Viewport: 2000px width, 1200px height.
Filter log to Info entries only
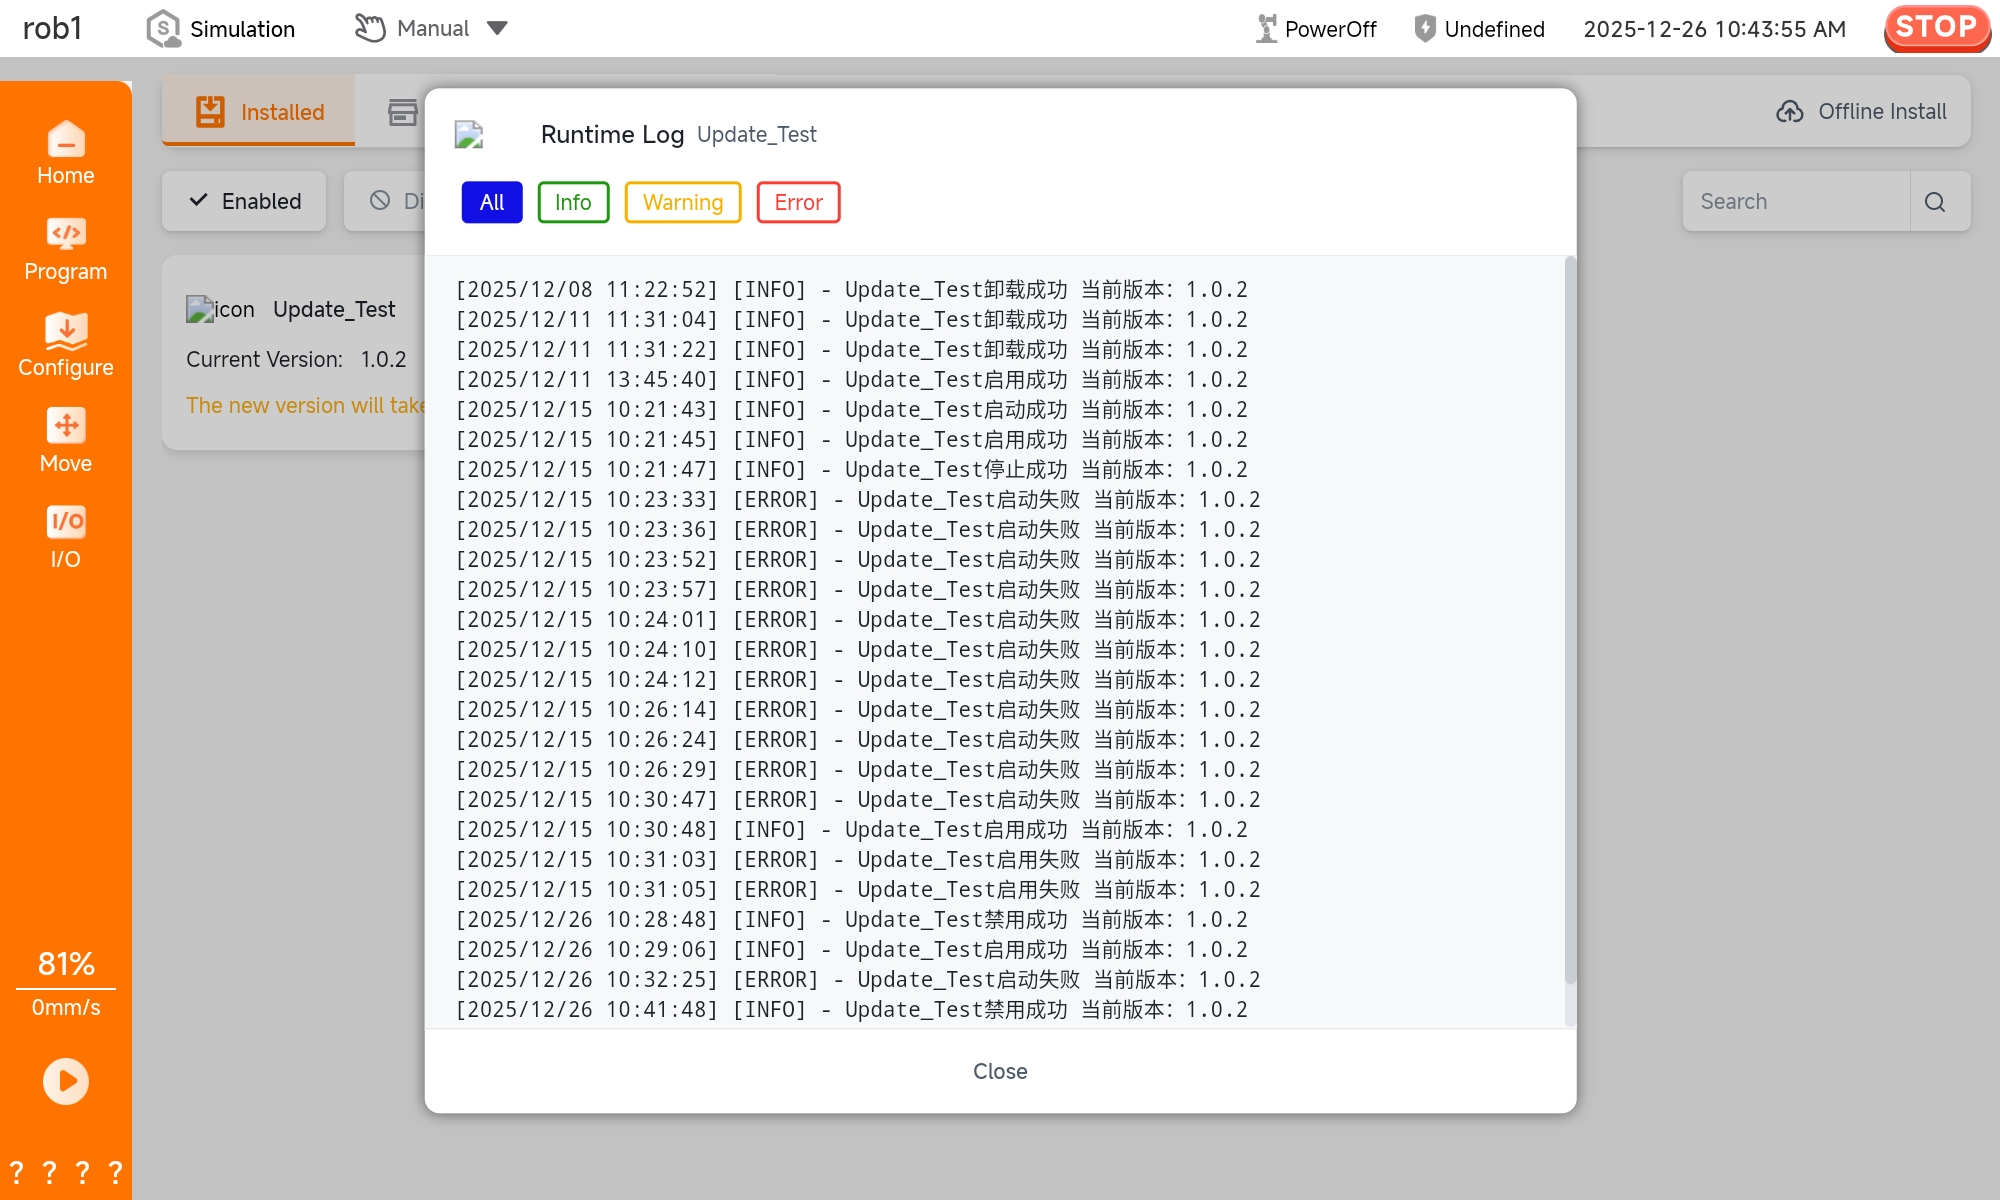coord(573,202)
